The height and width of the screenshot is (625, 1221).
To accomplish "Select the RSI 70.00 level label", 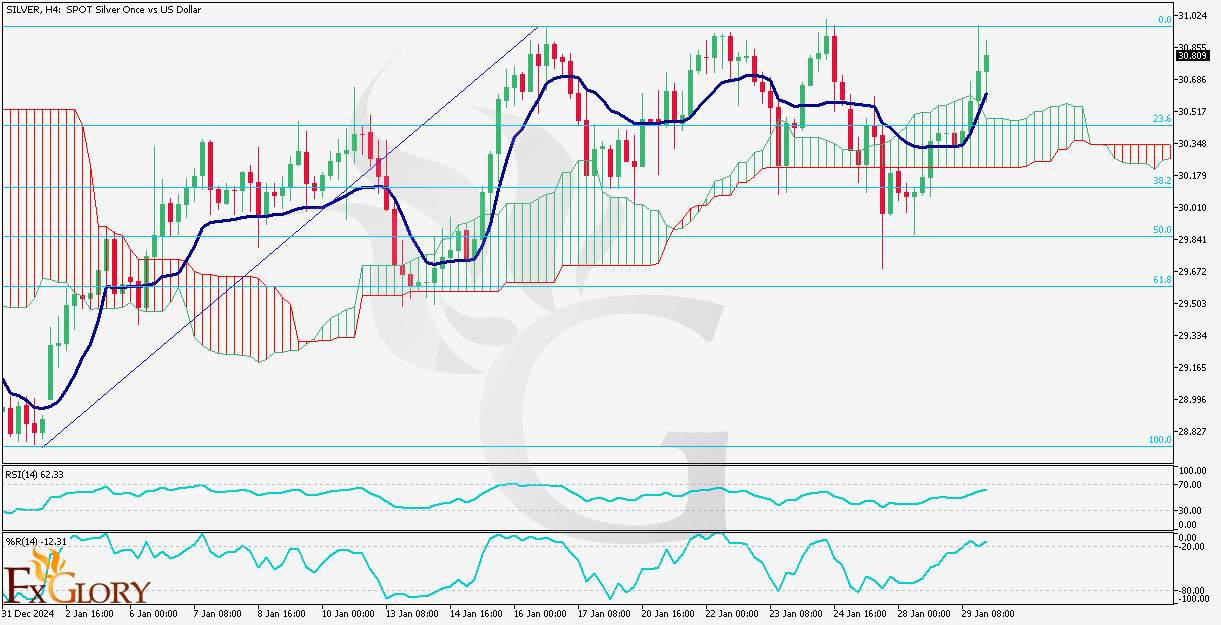I will (1191, 485).
